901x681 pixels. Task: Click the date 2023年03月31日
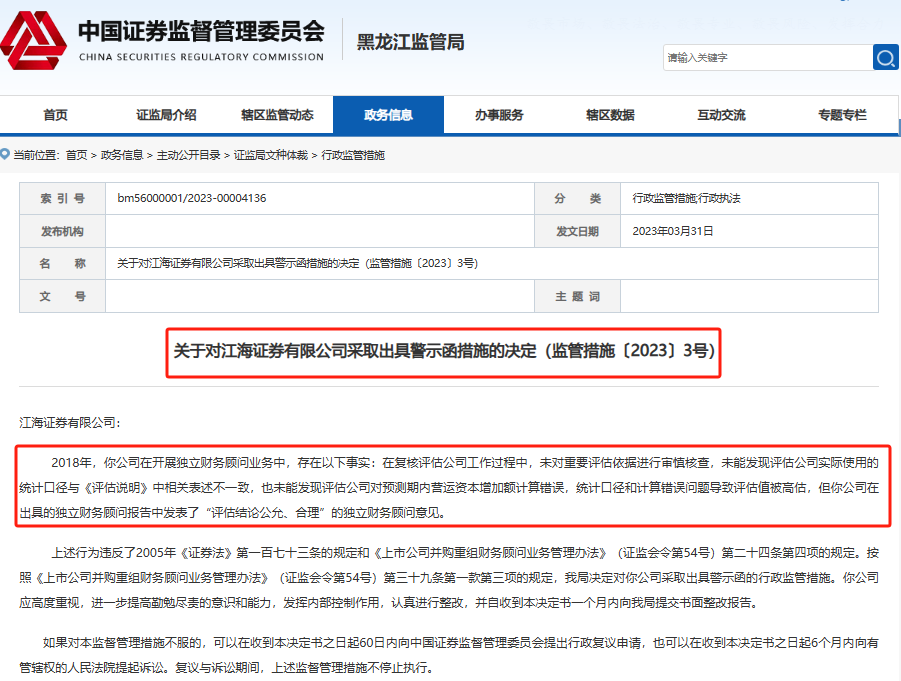[673, 231]
